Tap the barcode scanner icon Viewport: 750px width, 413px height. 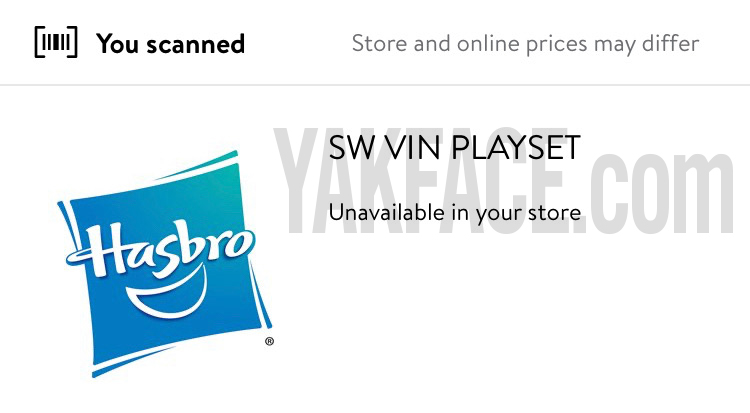click(56, 42)
